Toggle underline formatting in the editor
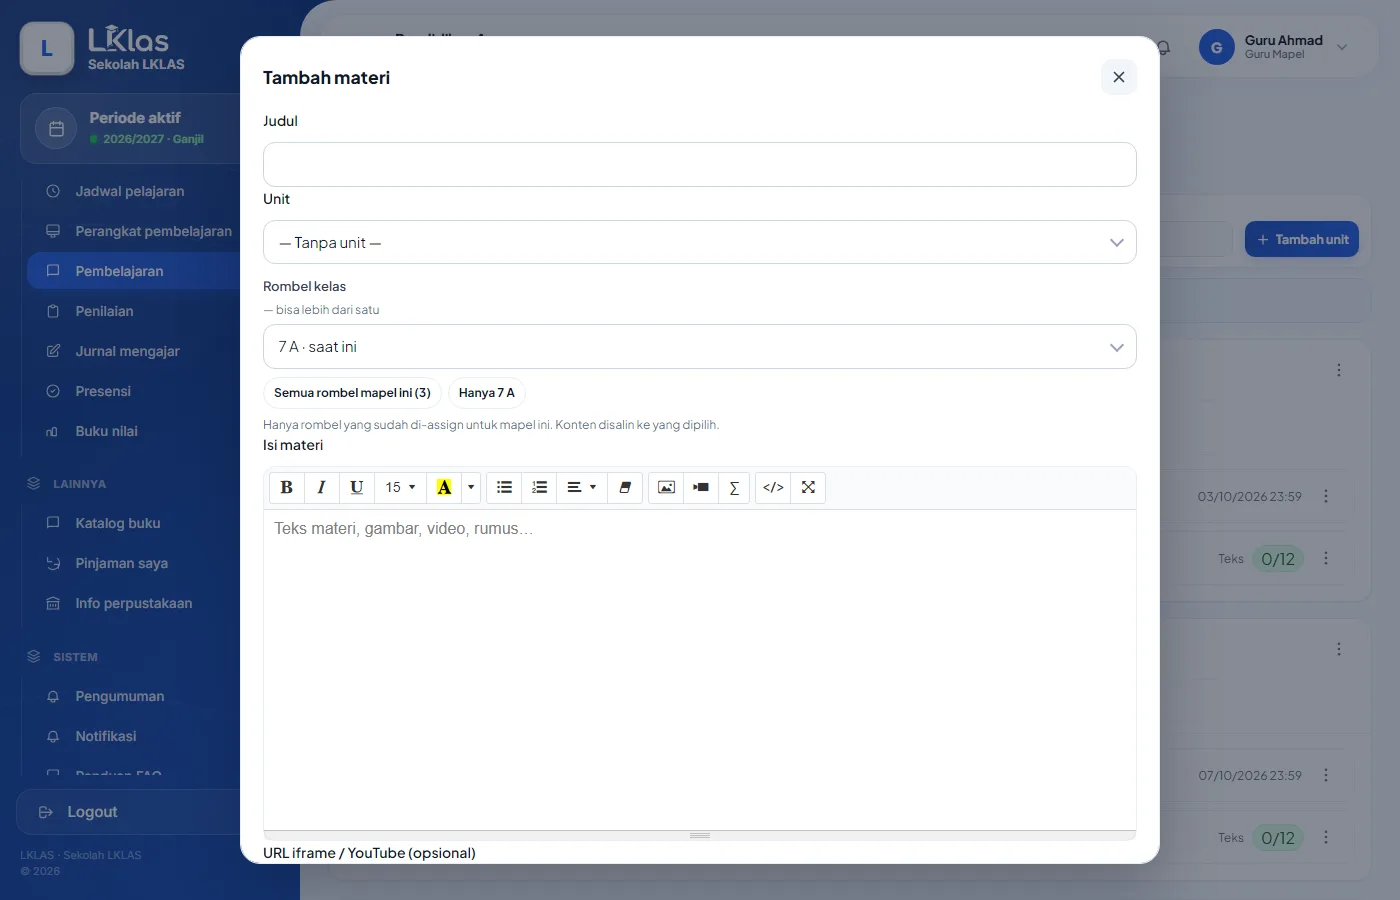The width and height of the screenshot is (1400, 900). pyautogui.click(x=356, y=488)
